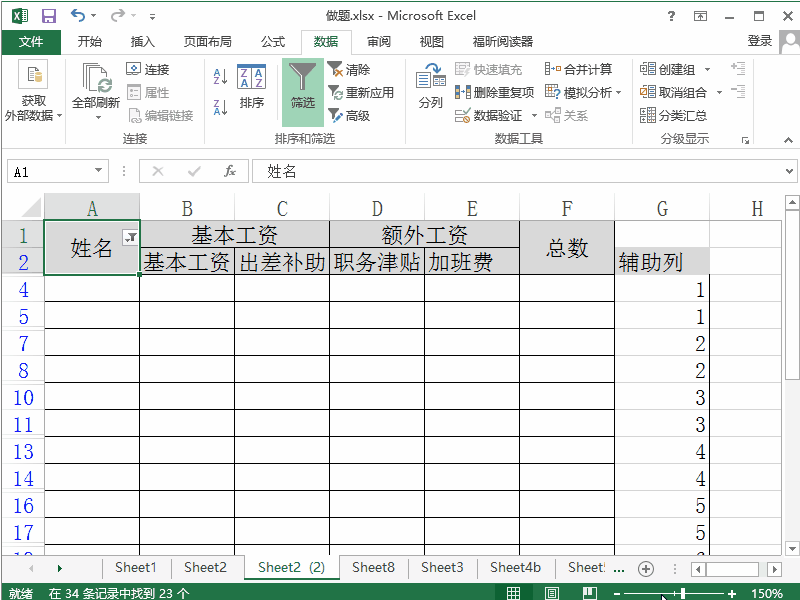Select the 分列 (Text to Columns) icon
This screenshot has height=600, width=800.
click(430, 90)
